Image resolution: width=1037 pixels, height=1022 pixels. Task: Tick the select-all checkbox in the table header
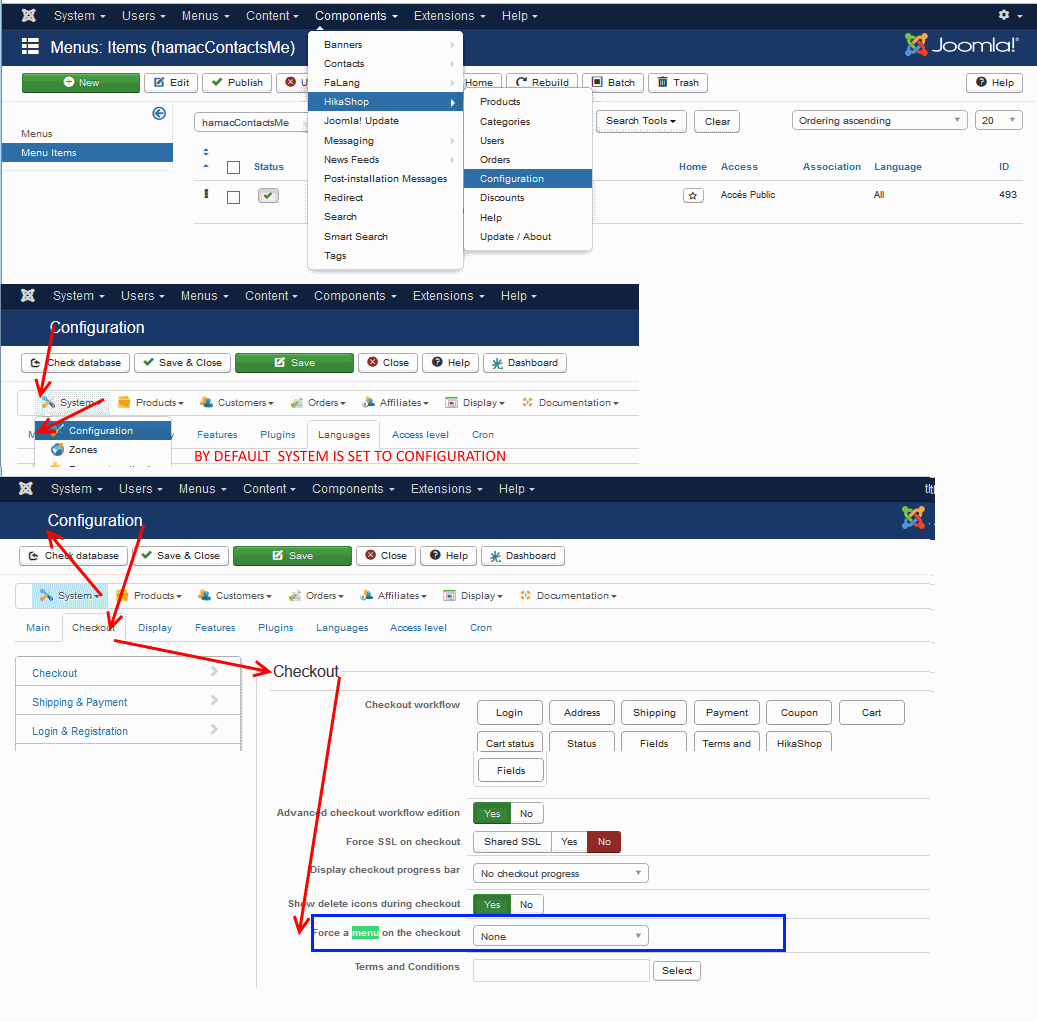click(233, 167)
